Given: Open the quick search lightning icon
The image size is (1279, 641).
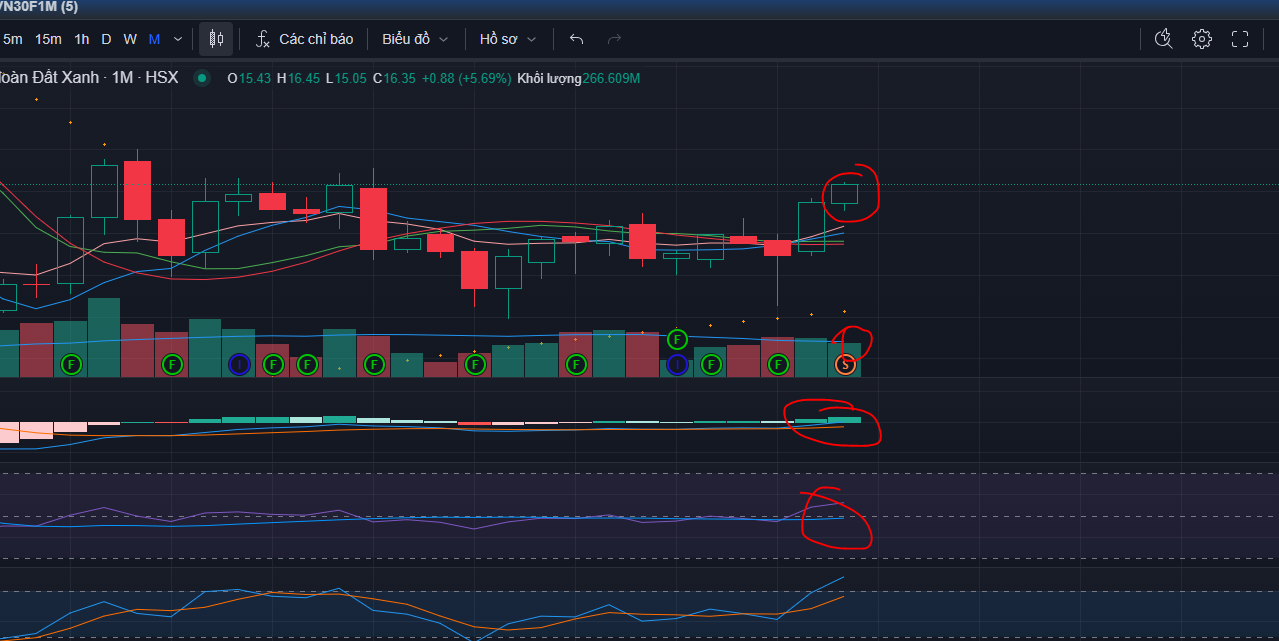Looking at the screenshot, I should coord(1163,39).
